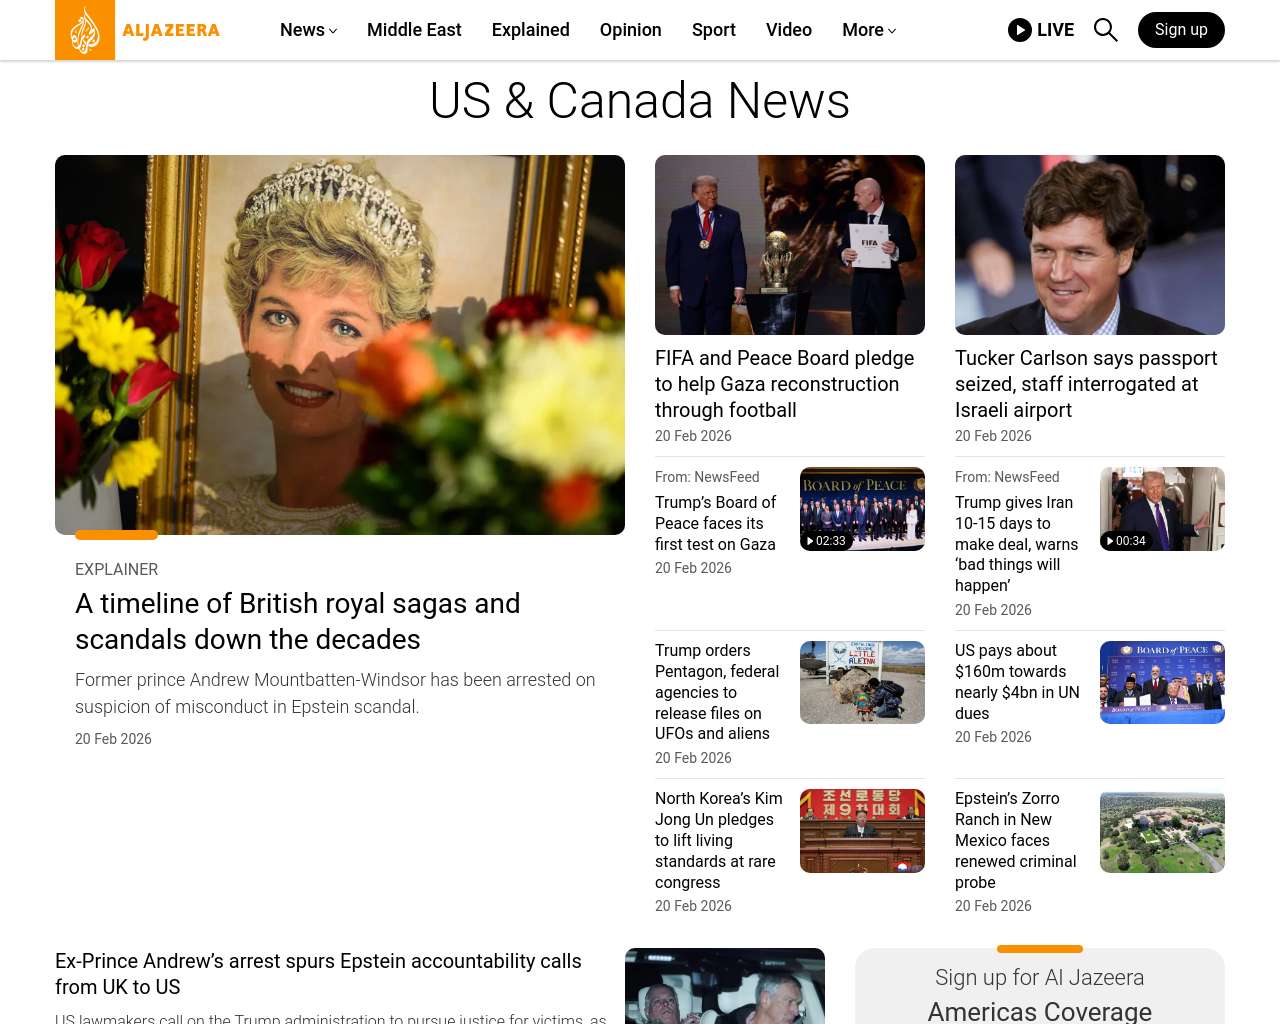This screenshot has width=1280, height=1024.
Task: Click the Sign up button
Action: (x=1181, y=30)
